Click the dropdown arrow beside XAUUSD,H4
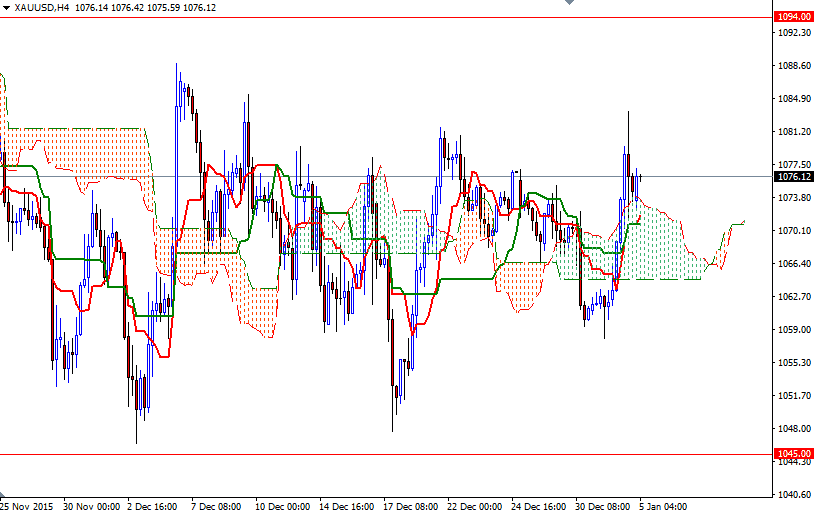The image size is (814, 516). [6, 7]
